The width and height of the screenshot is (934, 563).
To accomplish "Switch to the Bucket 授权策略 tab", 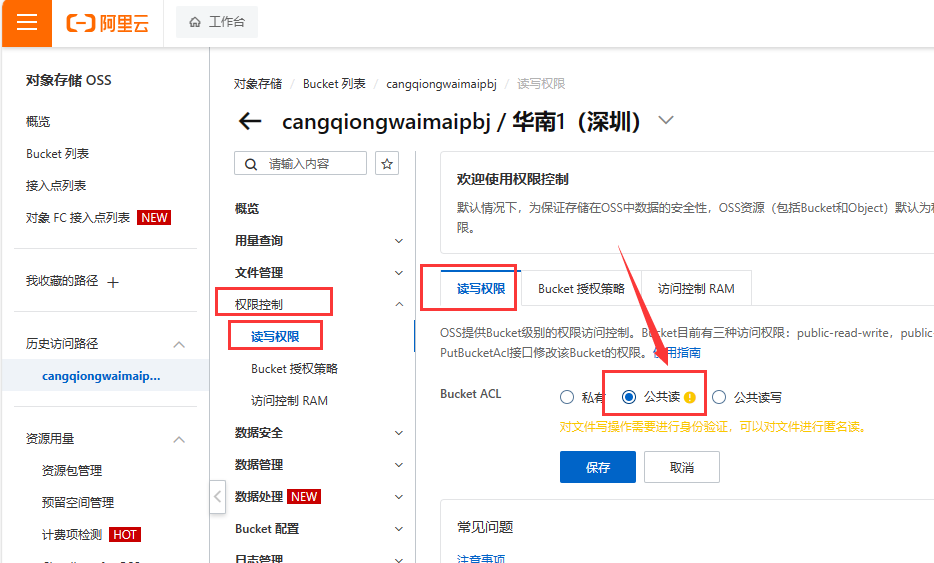I will pyautogui.click(x=581, y=288).
